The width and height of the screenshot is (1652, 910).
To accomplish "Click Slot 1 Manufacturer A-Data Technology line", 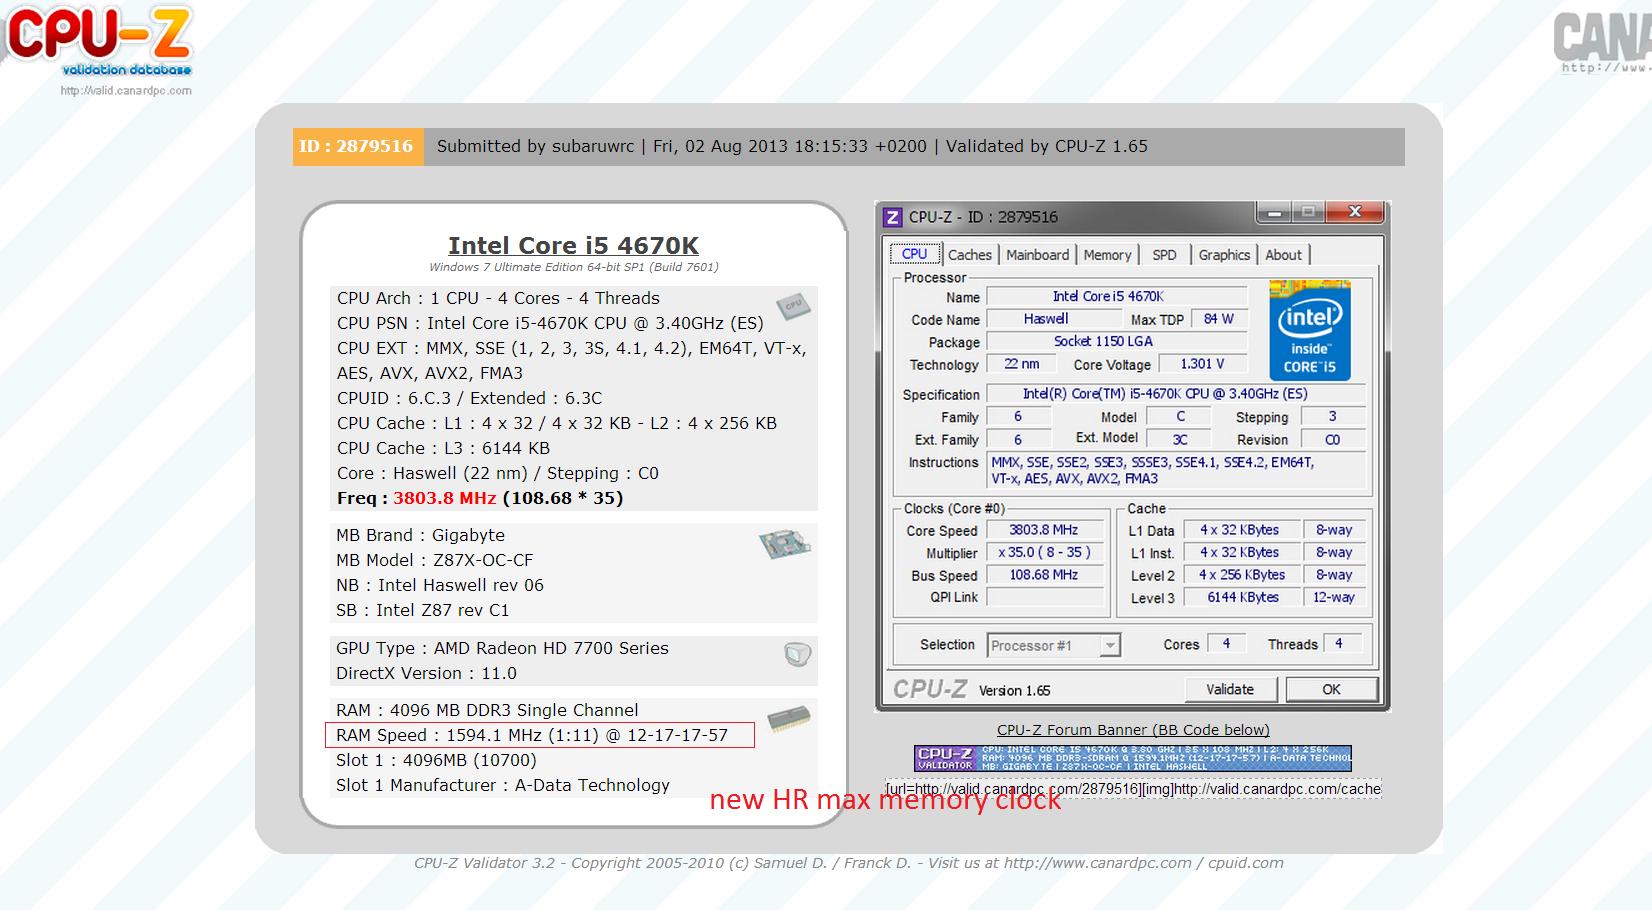I will (x=503, y=785).
